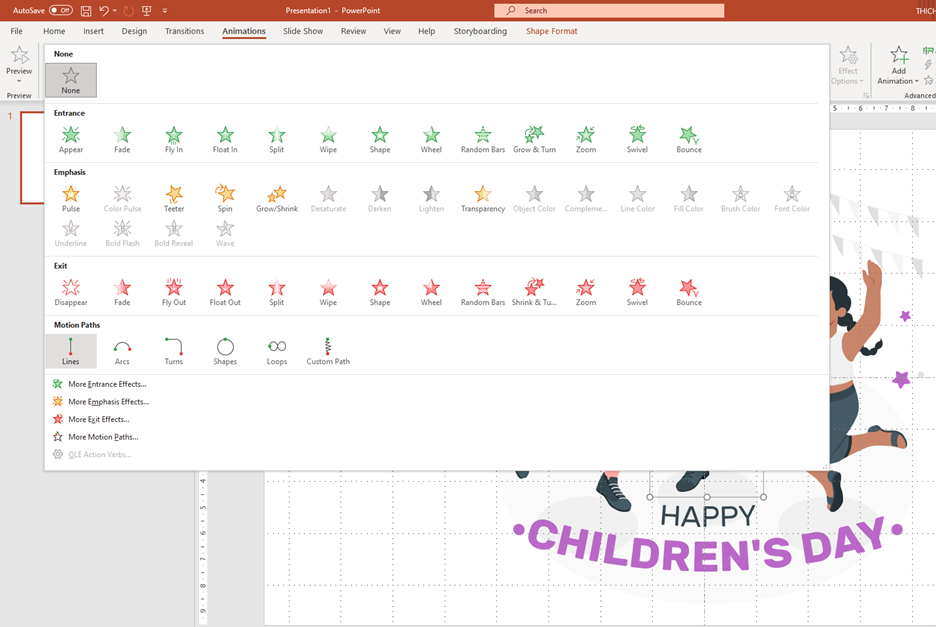Toggle the AutoSave switch
Image resolution: width=936 pixels, height=627 pixels.
tap(60, 10)
